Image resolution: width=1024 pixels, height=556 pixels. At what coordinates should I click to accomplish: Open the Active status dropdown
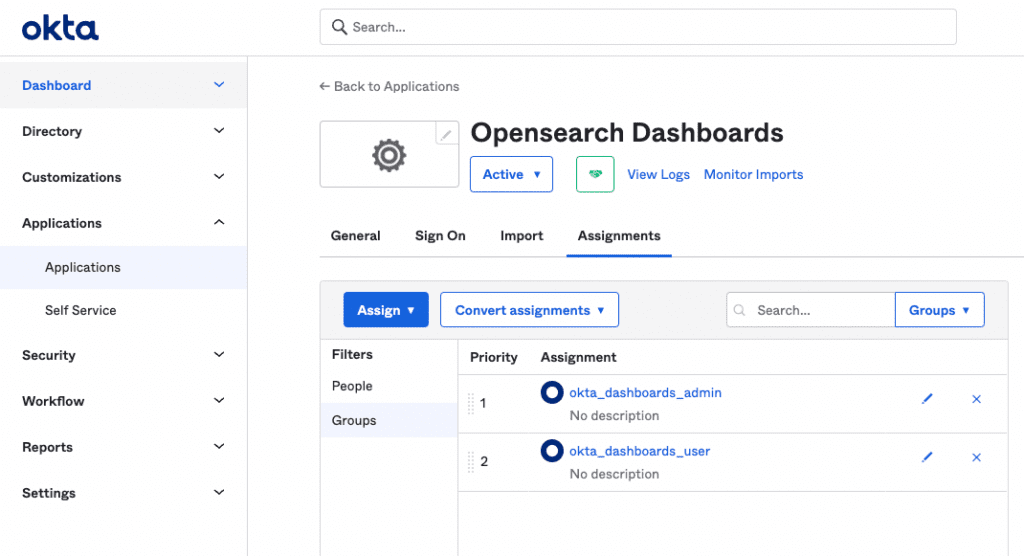pos(511,174)
